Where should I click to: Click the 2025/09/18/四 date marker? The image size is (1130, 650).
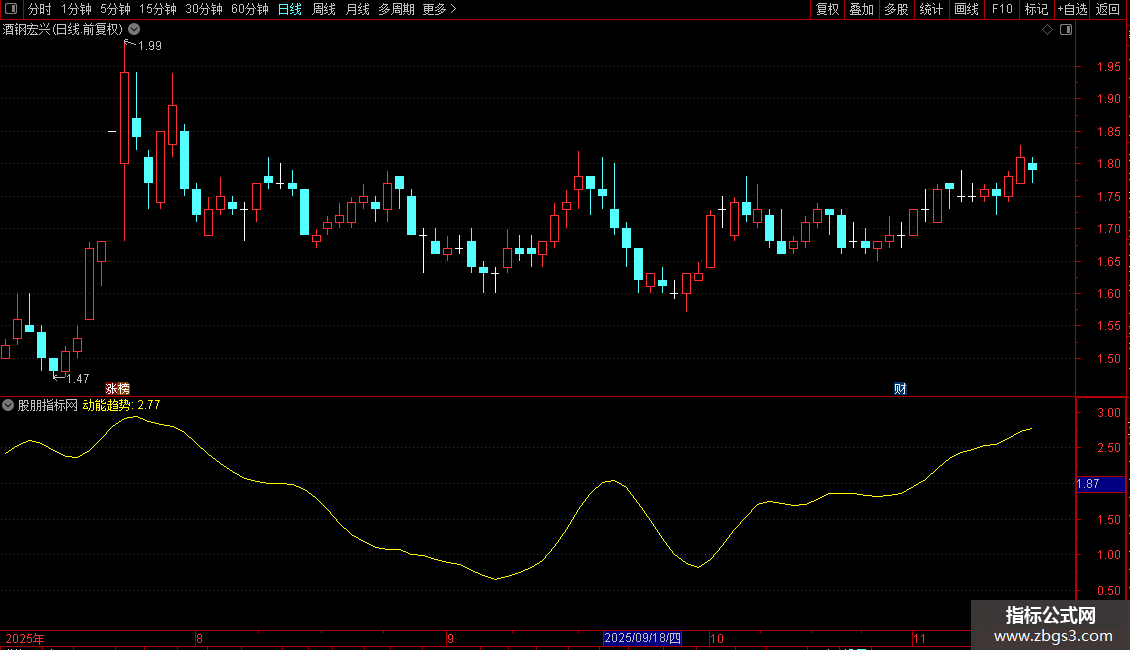[x=642, y=638]
